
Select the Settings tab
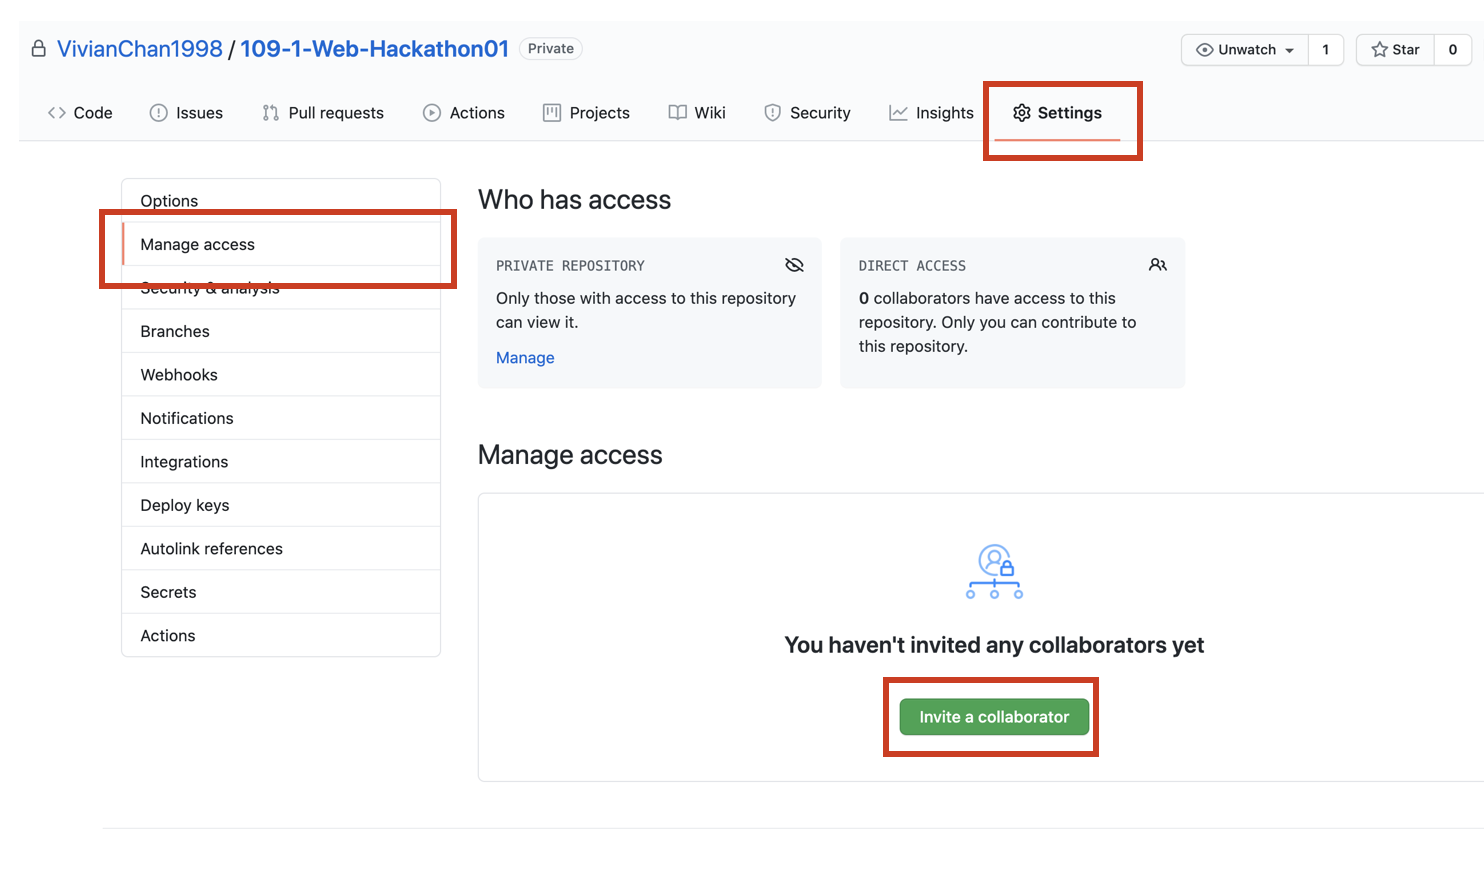(1057, 113)
